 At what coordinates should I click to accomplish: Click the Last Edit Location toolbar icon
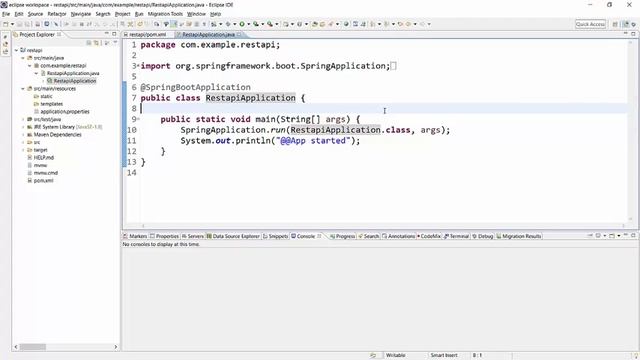pyautogui.click(x=400, y=24)
